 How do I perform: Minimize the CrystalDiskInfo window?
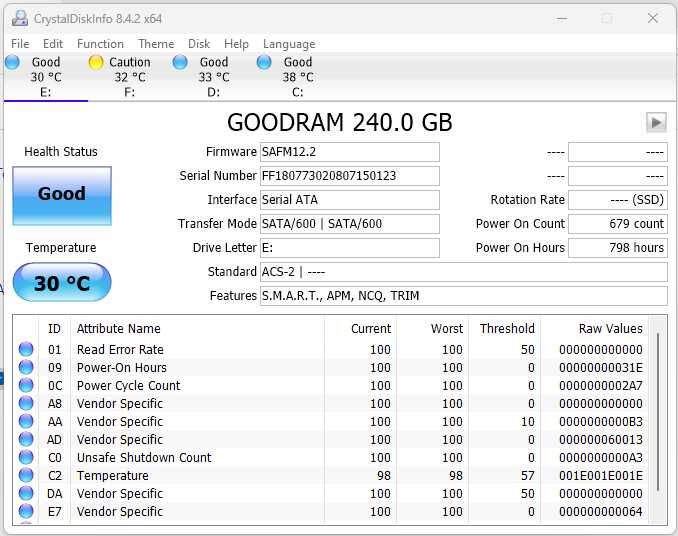(x=562, y=19)
